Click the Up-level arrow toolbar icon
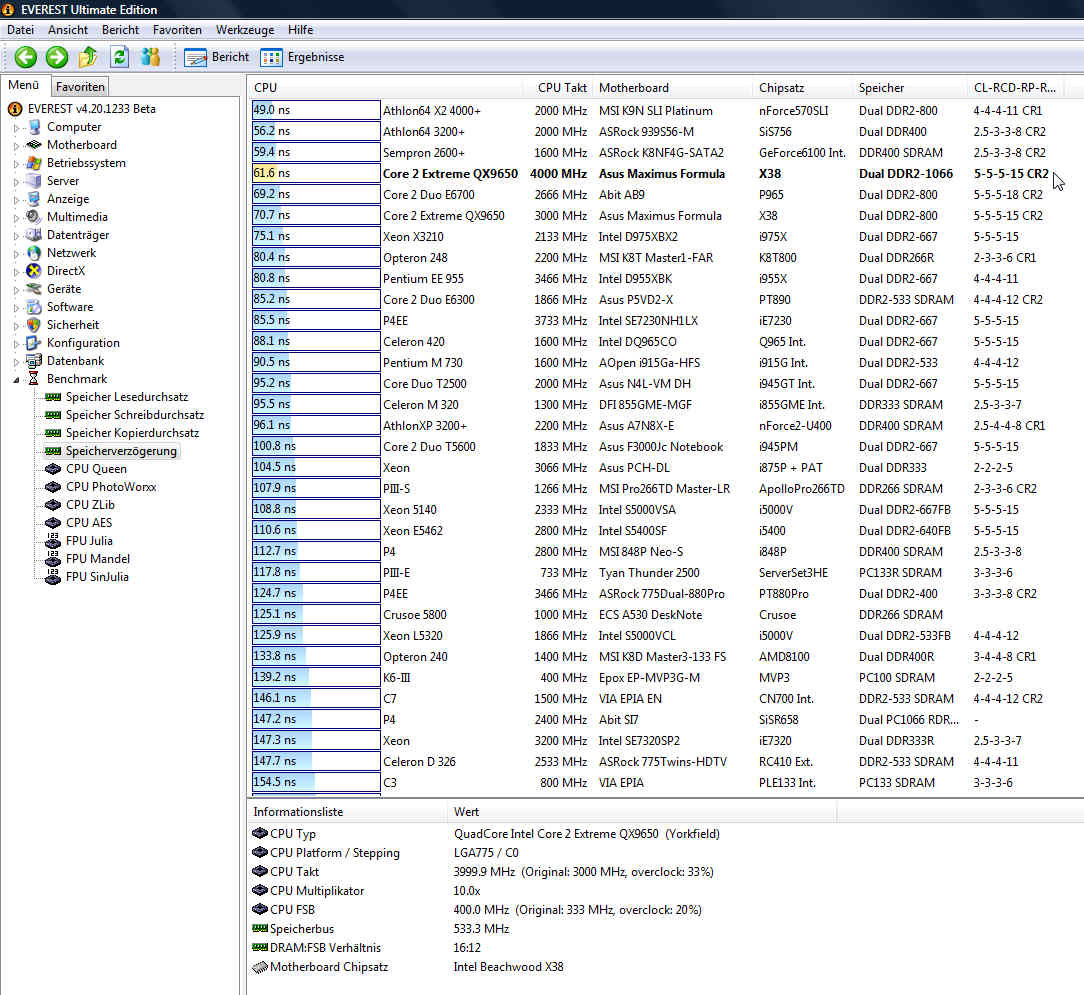1084x995 pixels. 88,57
